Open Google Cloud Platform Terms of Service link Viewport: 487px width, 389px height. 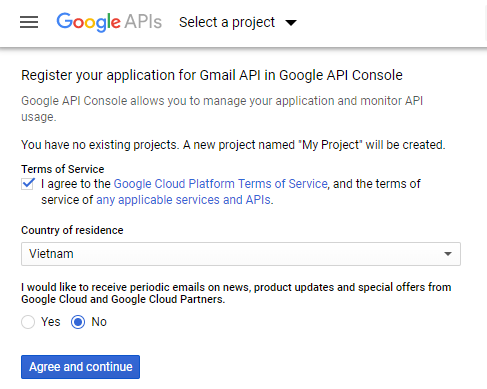pos(221,184)
